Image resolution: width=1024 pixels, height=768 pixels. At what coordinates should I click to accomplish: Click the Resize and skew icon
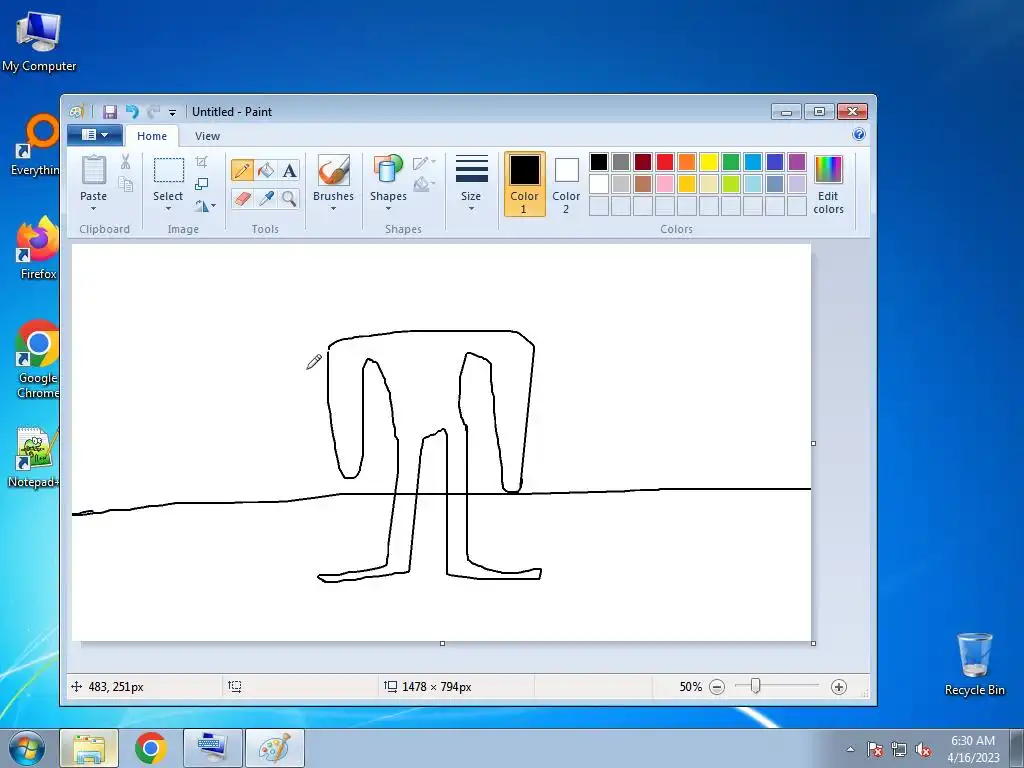point(202,184)
